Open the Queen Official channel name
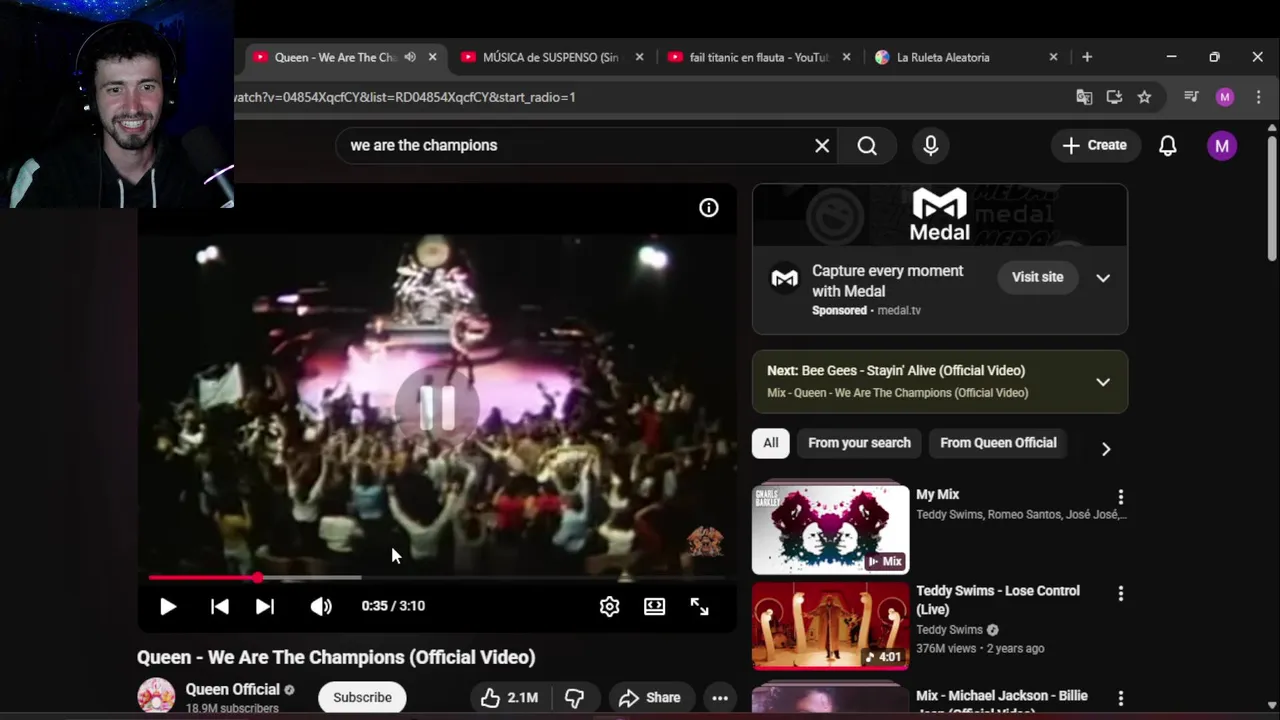The width and height of the screenshot is (1280, 720). click(x=233, y=689)
